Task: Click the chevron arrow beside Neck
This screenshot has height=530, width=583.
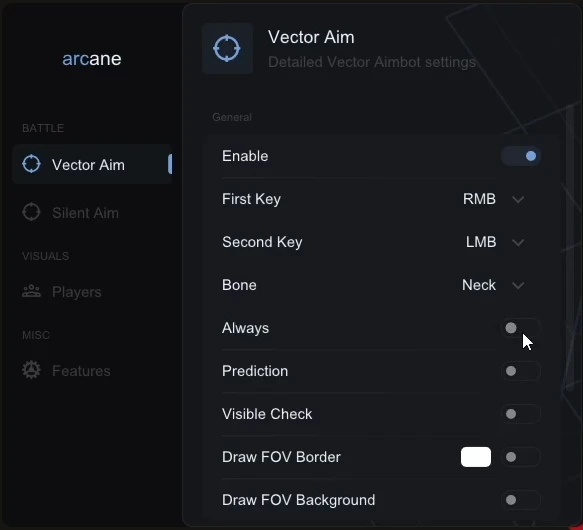Action: [518, 285]
